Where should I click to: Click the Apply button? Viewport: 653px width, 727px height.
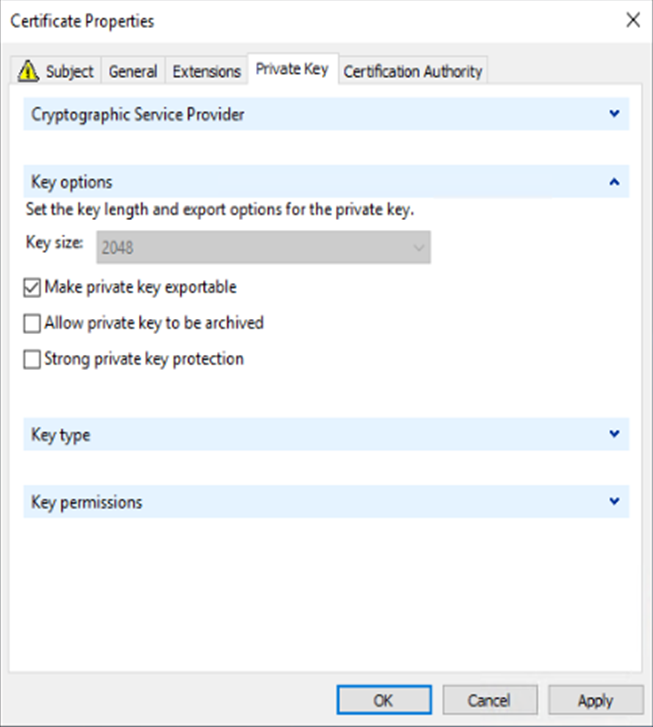click(x=595, y=700)
